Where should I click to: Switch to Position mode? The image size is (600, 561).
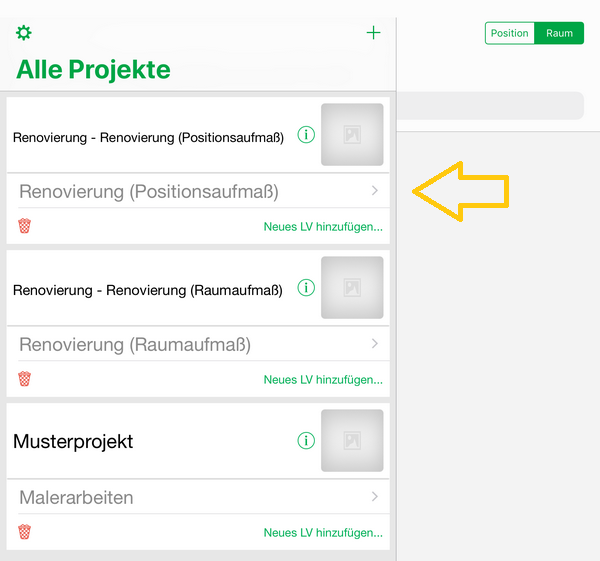pyautogui.click(x=510, y=33)
